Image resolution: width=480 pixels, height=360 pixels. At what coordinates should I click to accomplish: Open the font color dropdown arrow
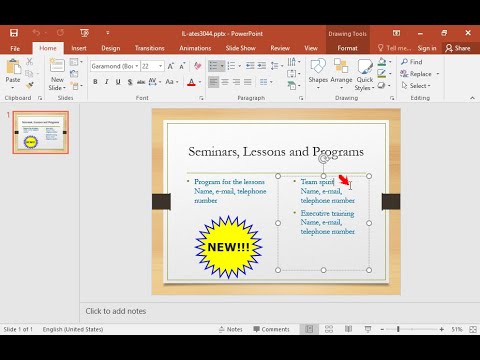(x=200, y=82)
